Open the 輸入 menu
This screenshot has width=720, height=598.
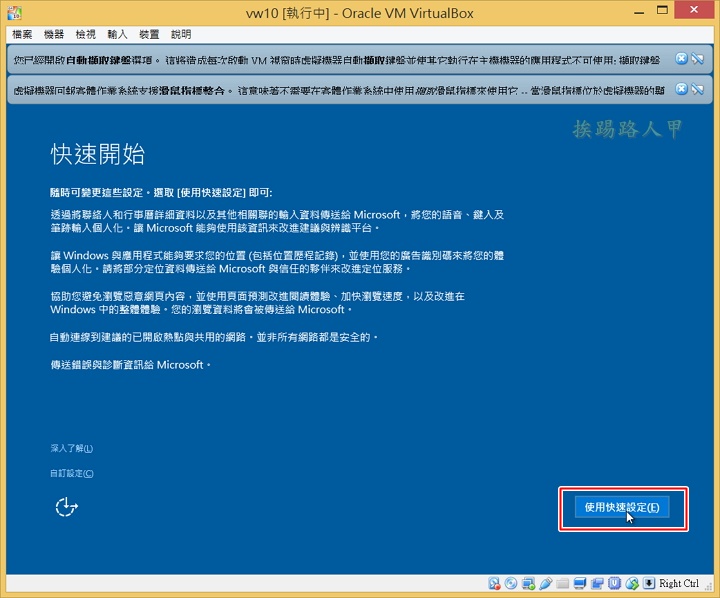(117, 34)
